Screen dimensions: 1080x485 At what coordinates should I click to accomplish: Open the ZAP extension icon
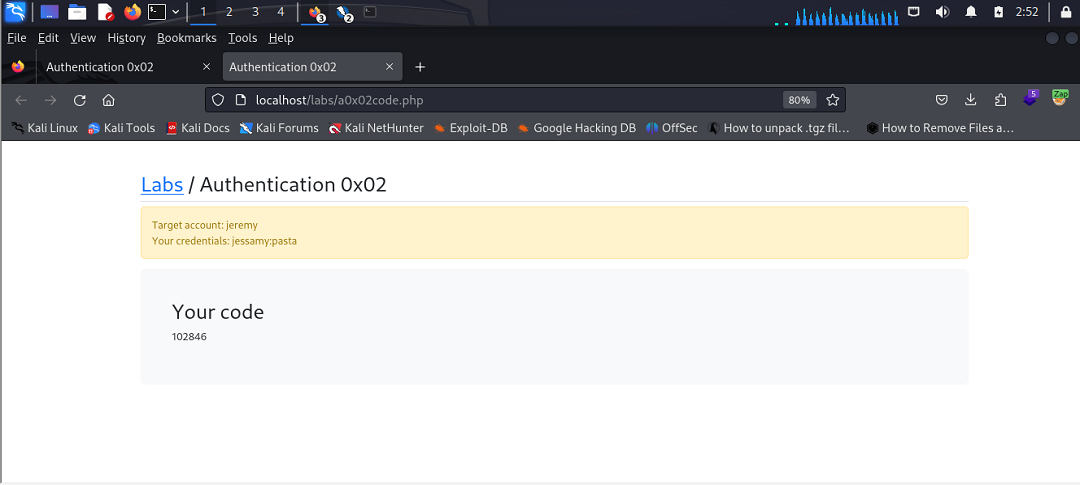tap(1060, 98)
